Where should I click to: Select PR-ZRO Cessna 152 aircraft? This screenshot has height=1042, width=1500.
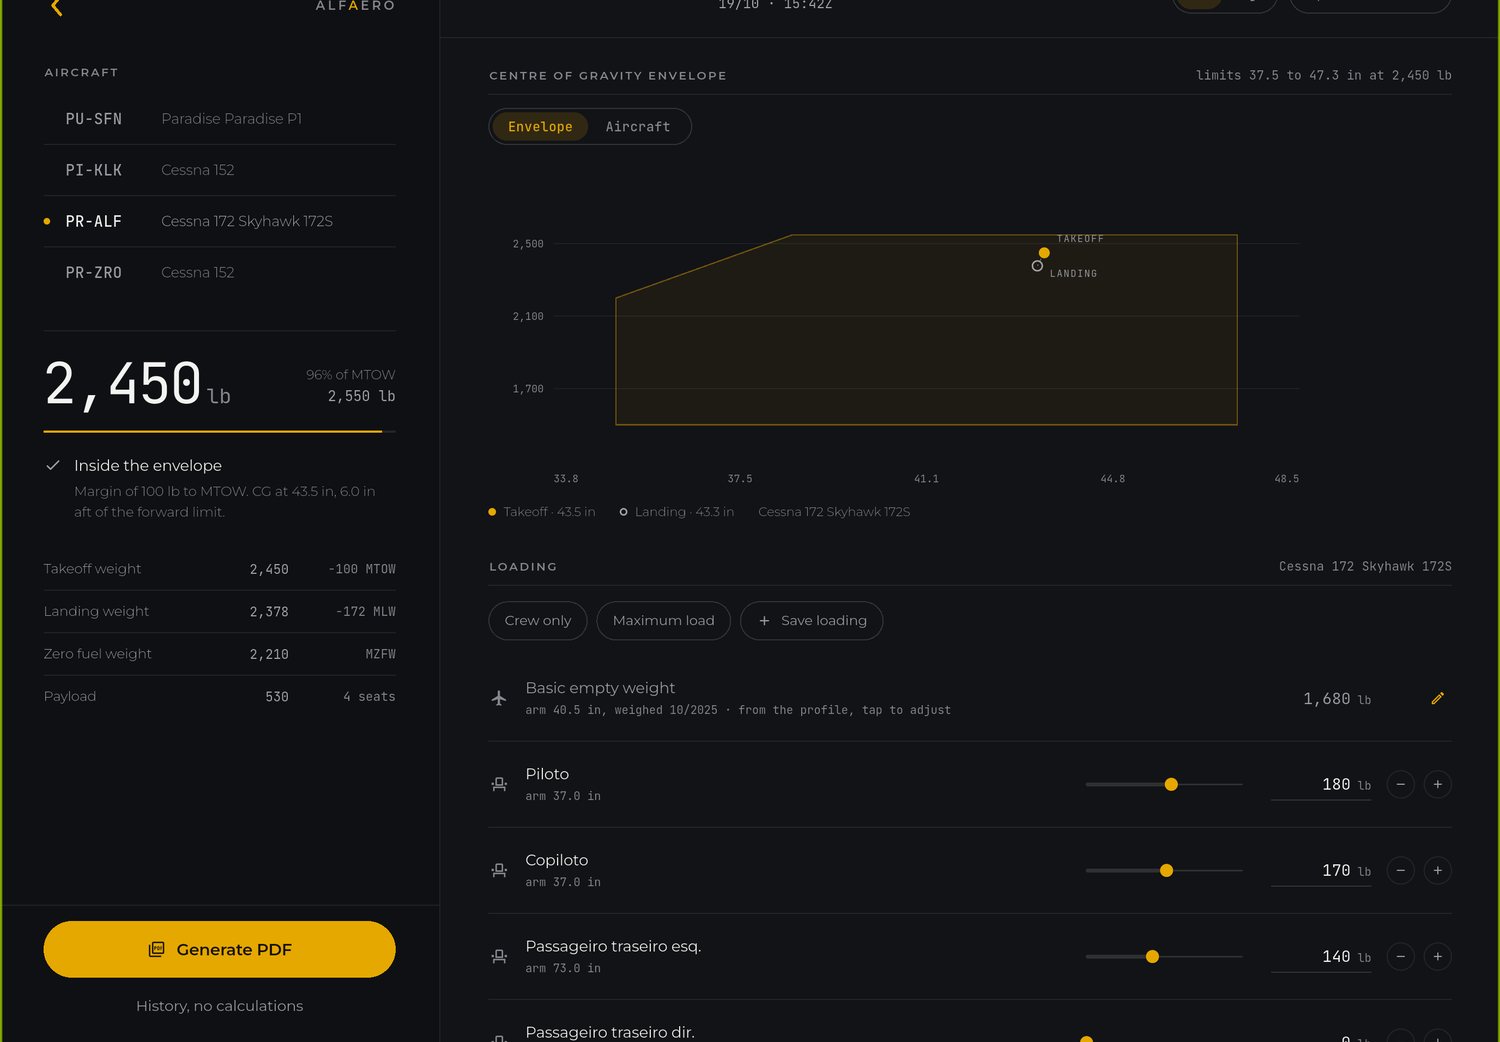[220, 272]
